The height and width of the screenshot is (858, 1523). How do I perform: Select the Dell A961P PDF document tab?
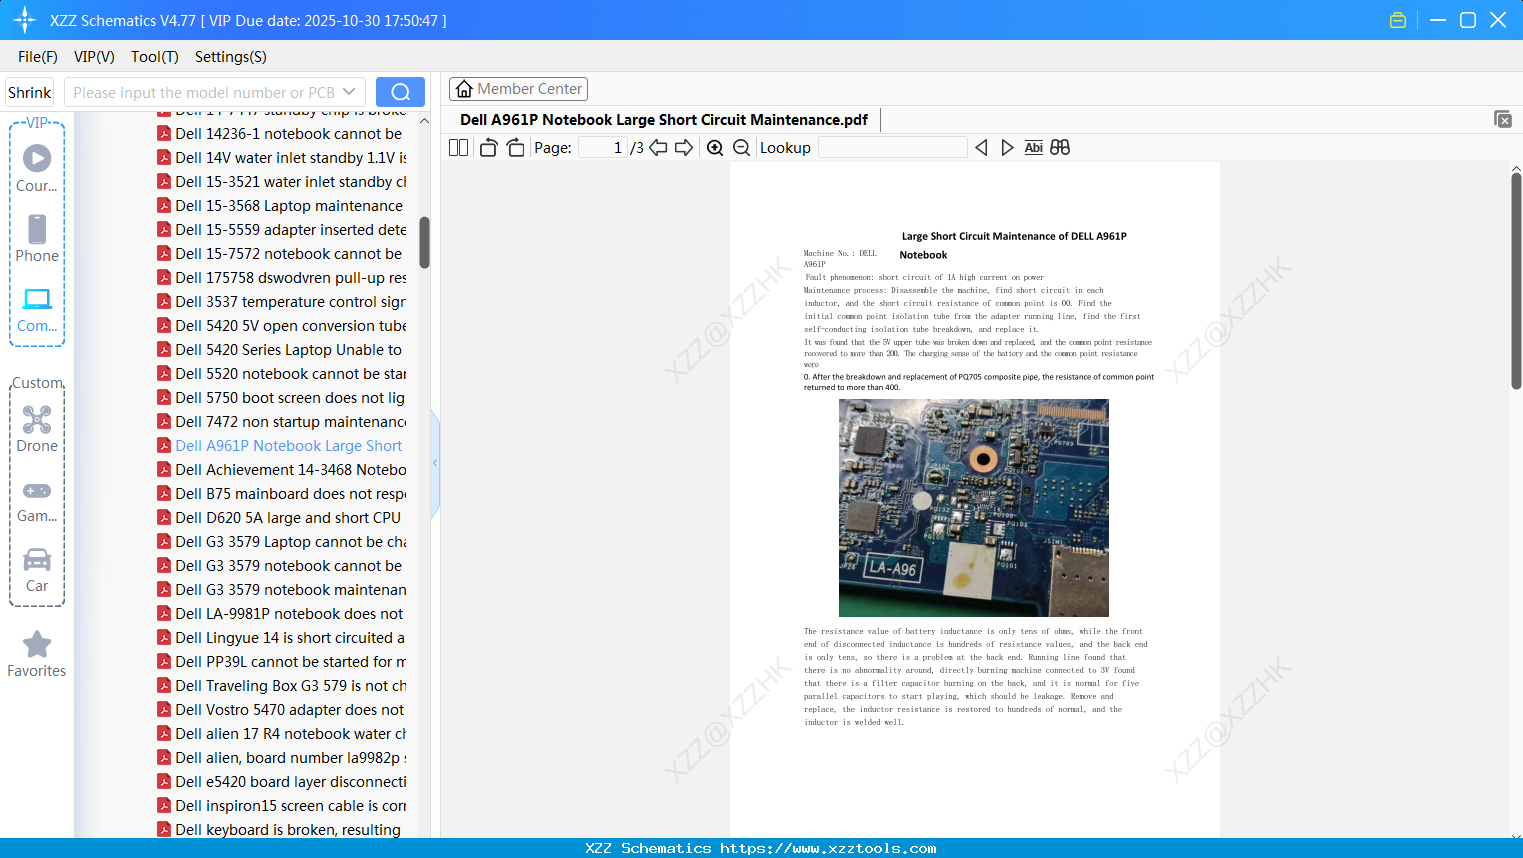pos(664,120)
